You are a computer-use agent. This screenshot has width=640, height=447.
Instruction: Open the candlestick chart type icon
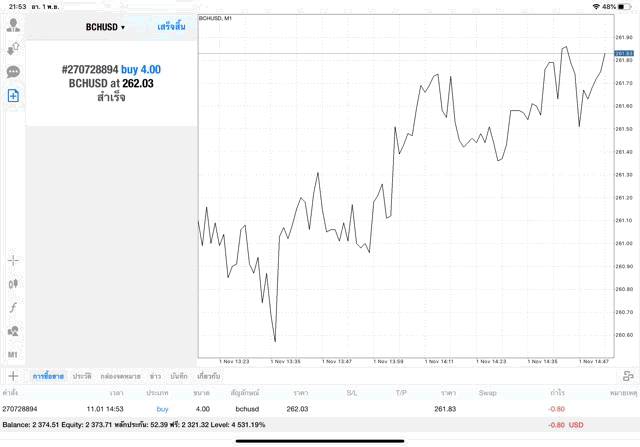[13, 284]
